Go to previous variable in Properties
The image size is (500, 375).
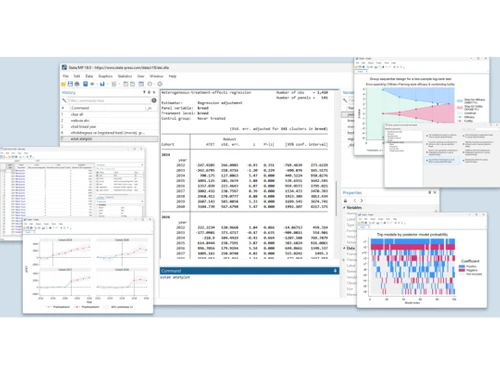click(355, 201)
